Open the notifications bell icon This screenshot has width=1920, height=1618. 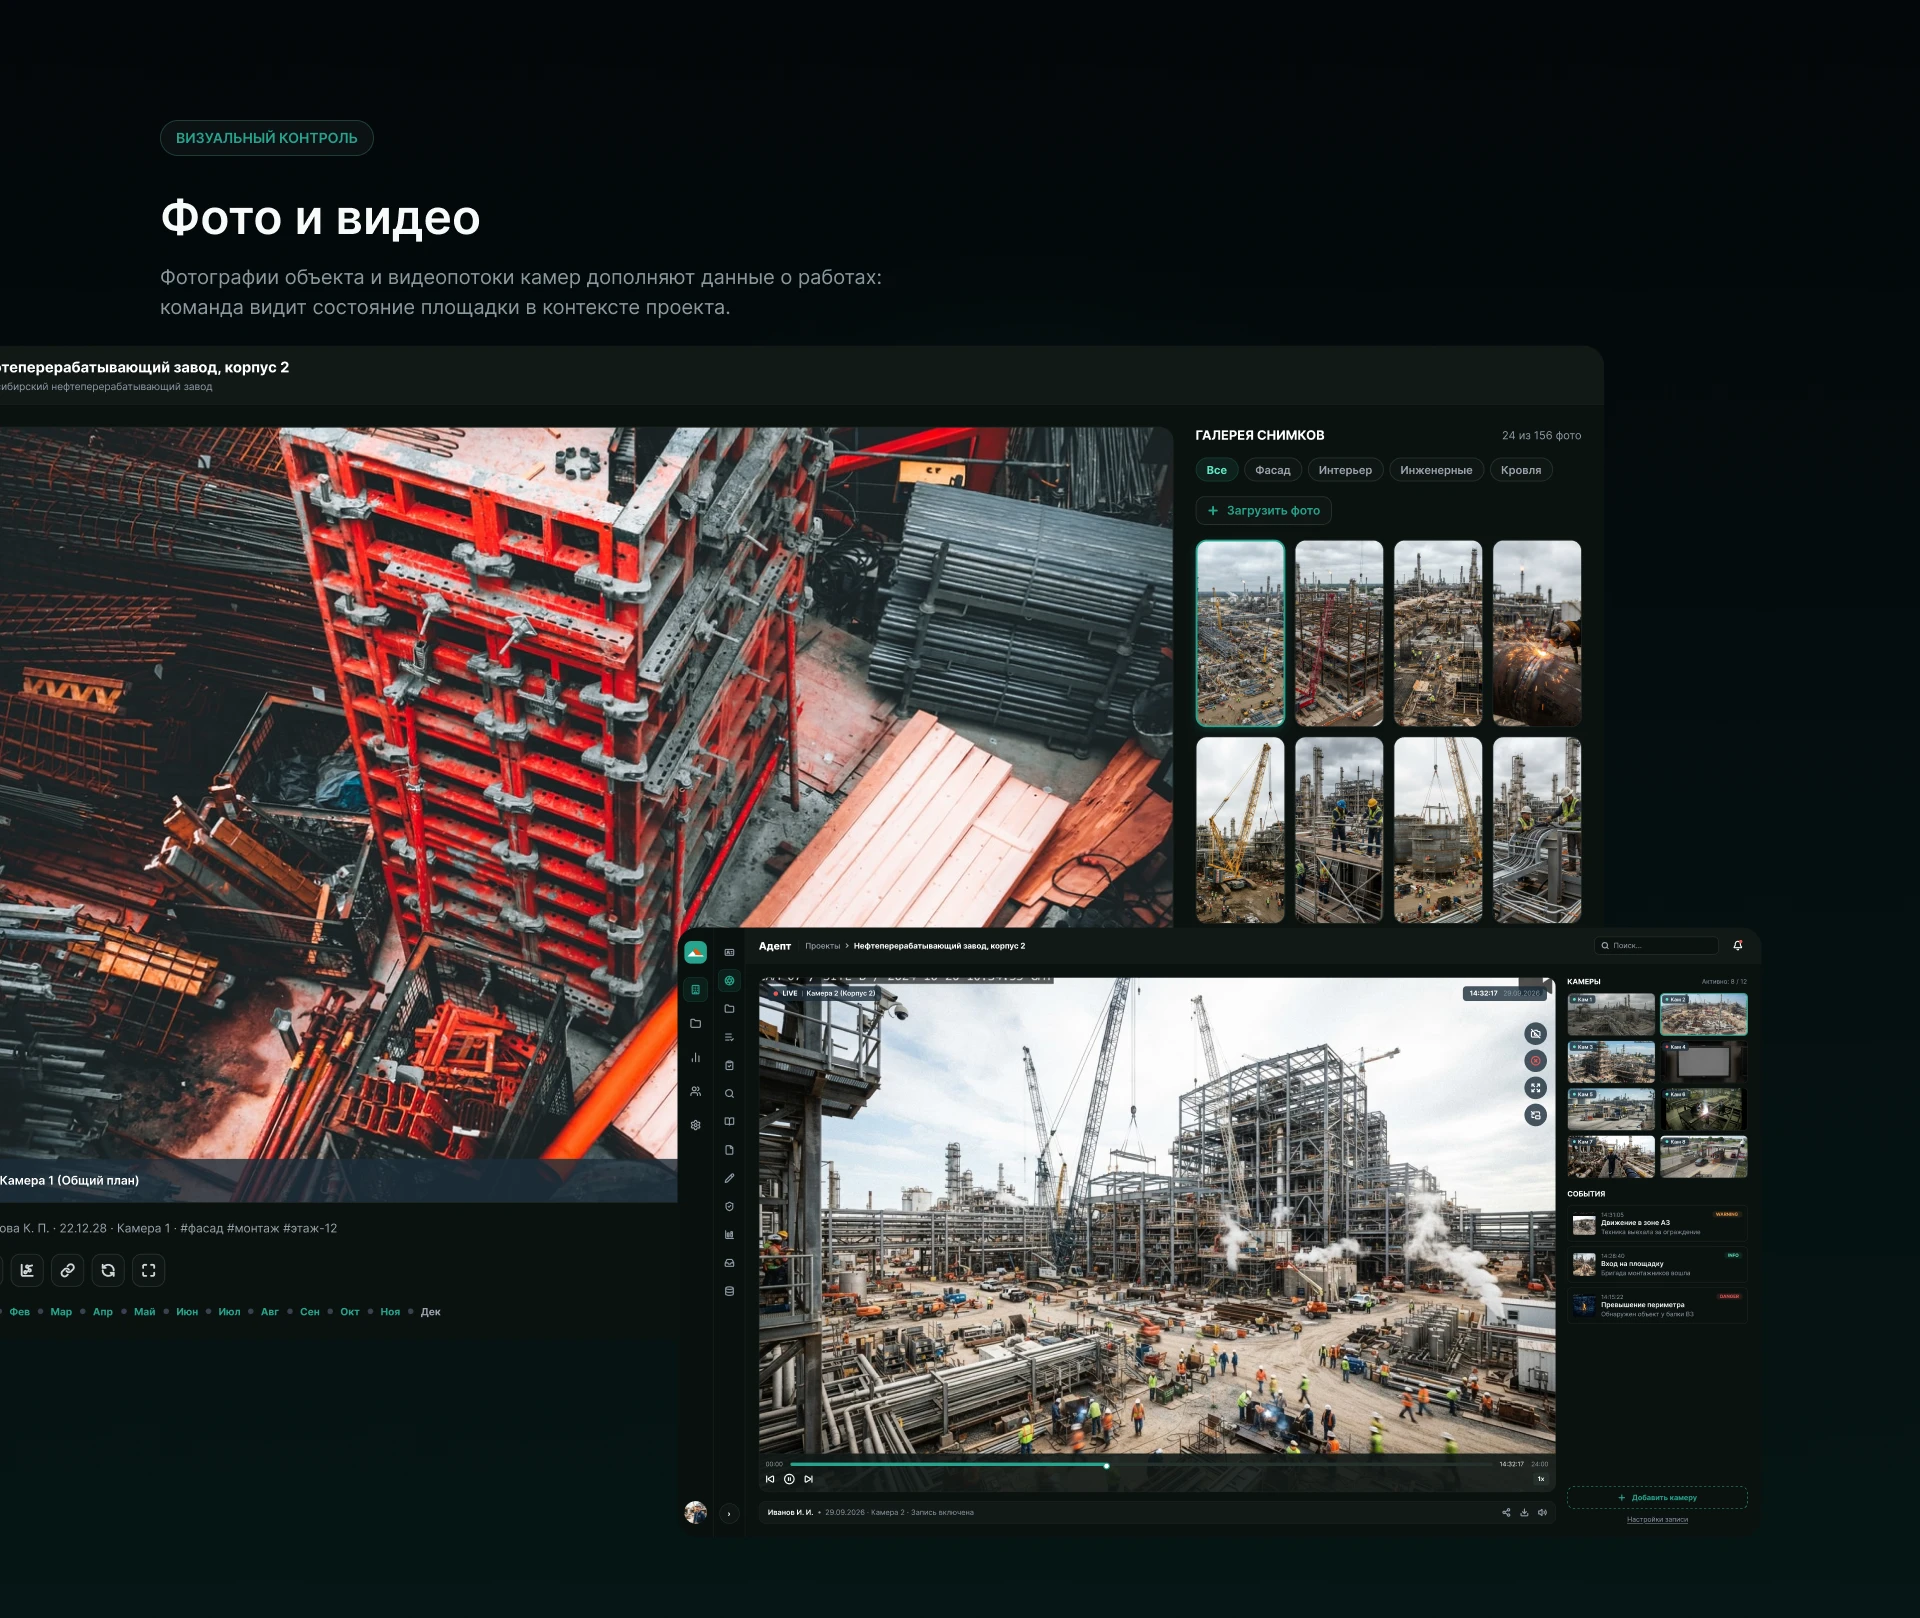[x=1738, y=946]
